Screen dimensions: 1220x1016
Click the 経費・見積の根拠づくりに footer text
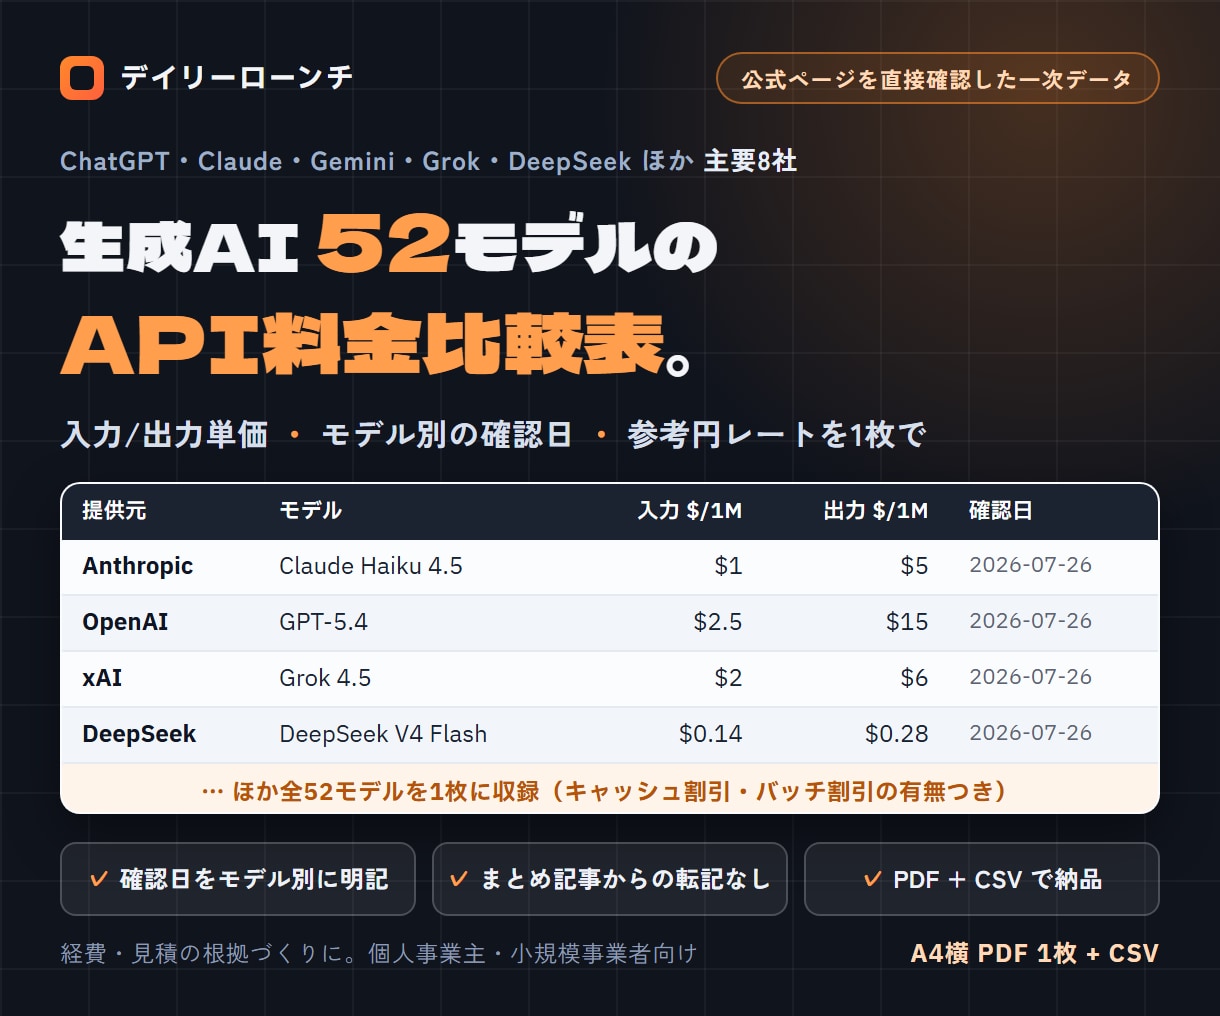(379, 953)
